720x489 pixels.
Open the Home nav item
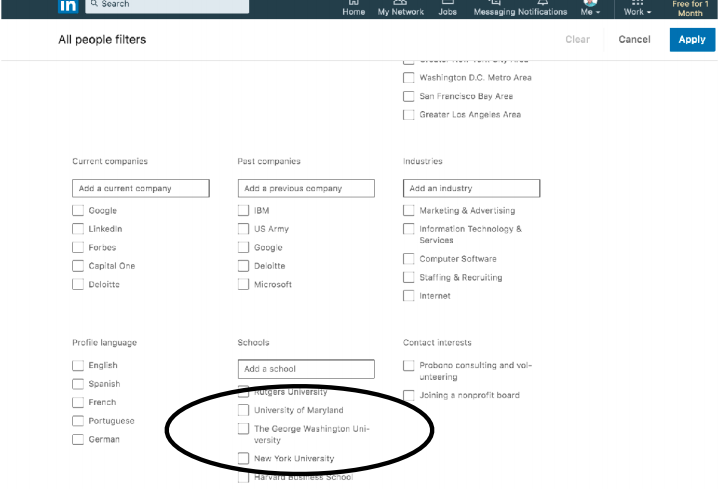tap(354, 8)
